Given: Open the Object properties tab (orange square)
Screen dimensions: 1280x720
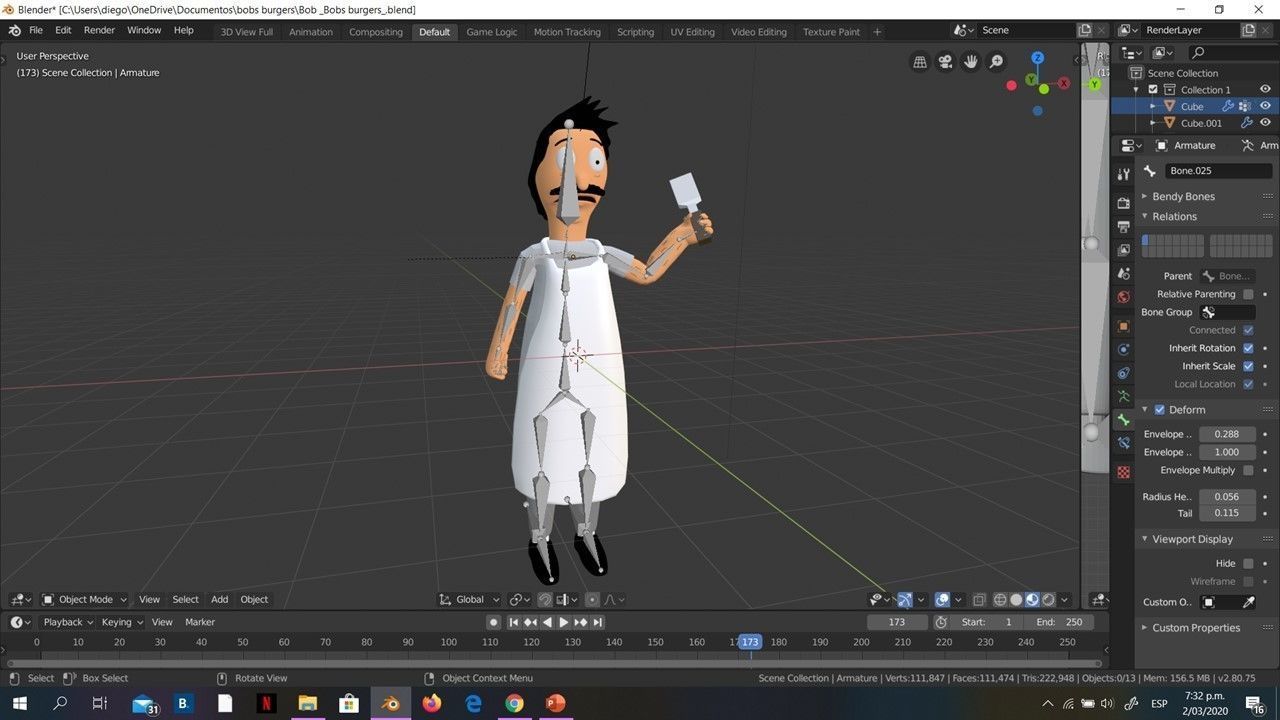Looking at the screenshot, I should 1123,326.
